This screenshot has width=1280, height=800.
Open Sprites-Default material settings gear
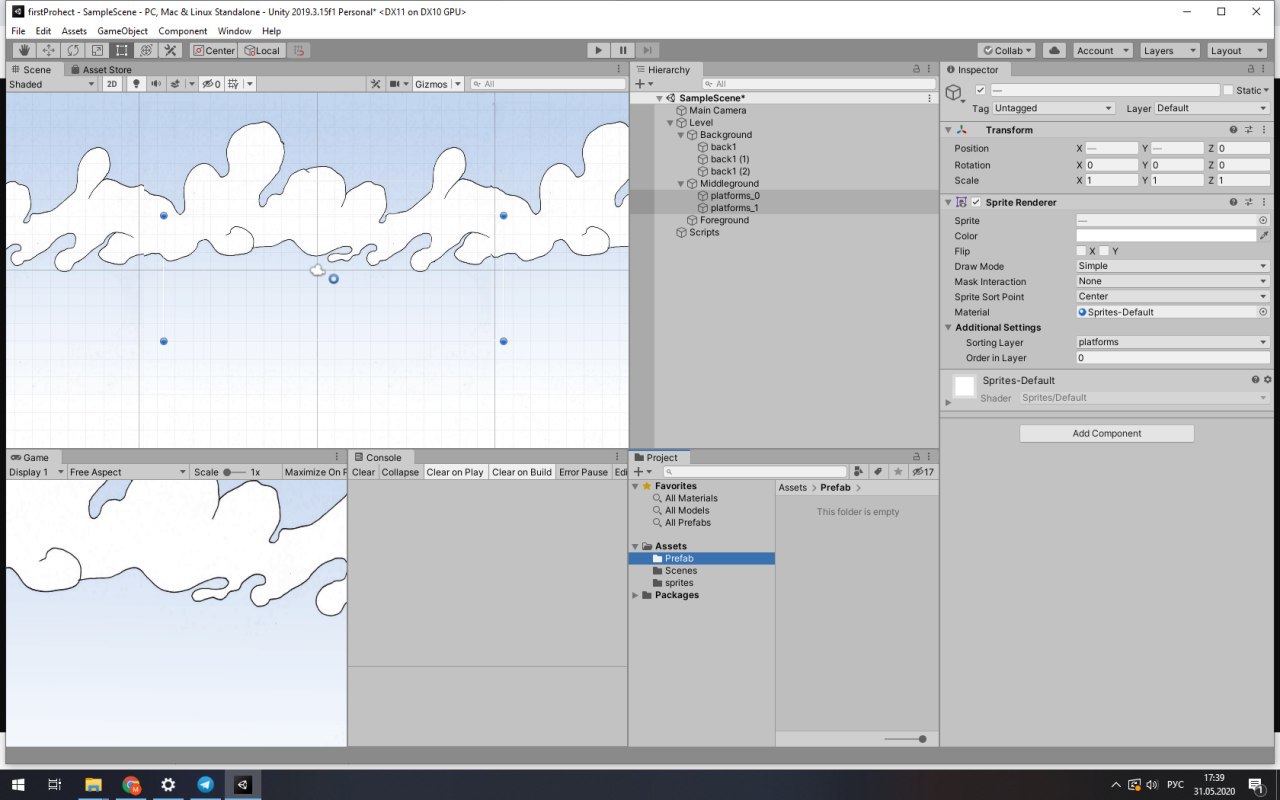(x=1268, y=380)
